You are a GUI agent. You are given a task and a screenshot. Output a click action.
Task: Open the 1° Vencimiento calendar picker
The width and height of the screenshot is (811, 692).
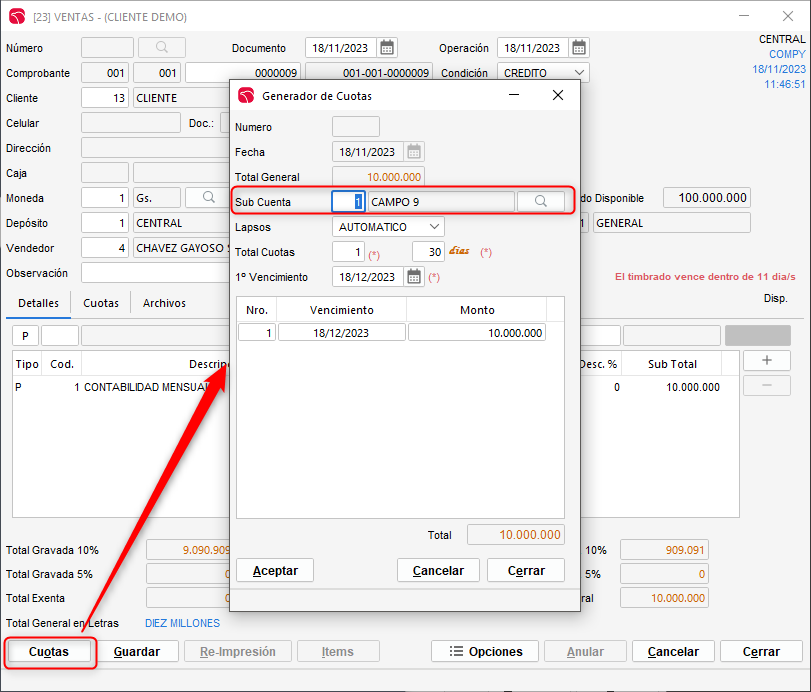coord(414,277)
